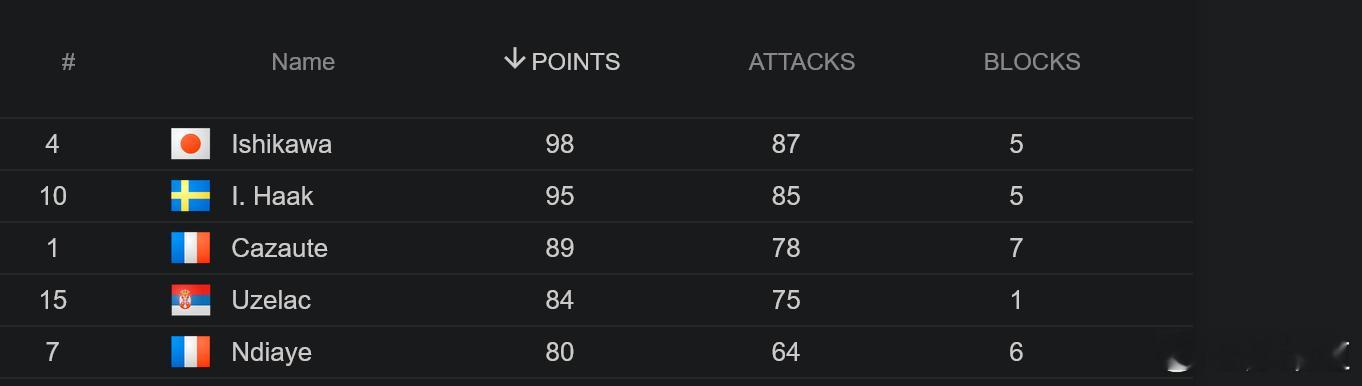
Task: Sort table by POINTS column header
Action: click(575, 62)
